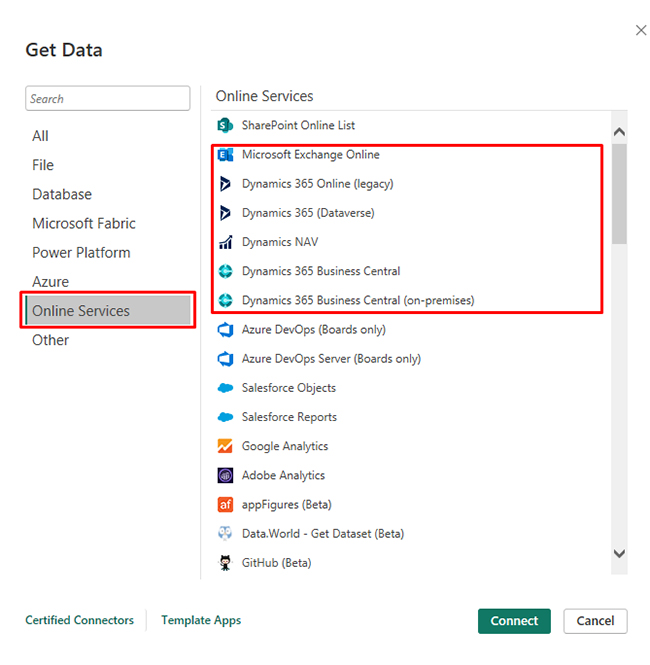Screen dimensions: 650x665
Task: Click the connector list scrollbar thumb
Action: coord(619,194)
